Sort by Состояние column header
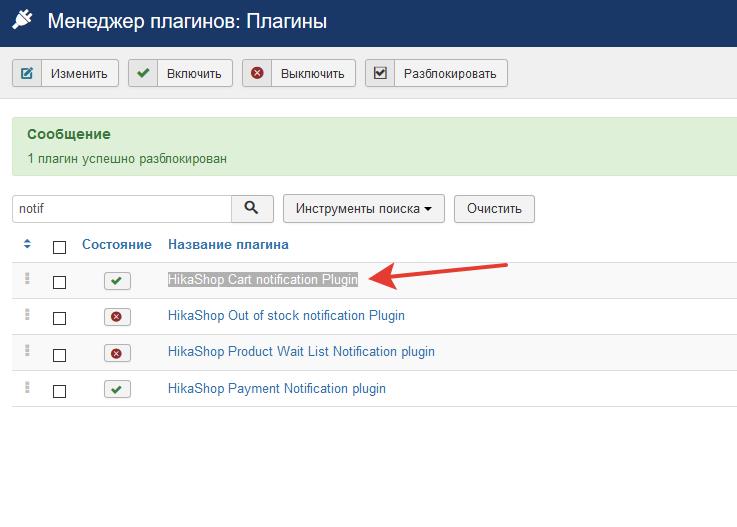This screenshot has height=527, width=737. 117,244
